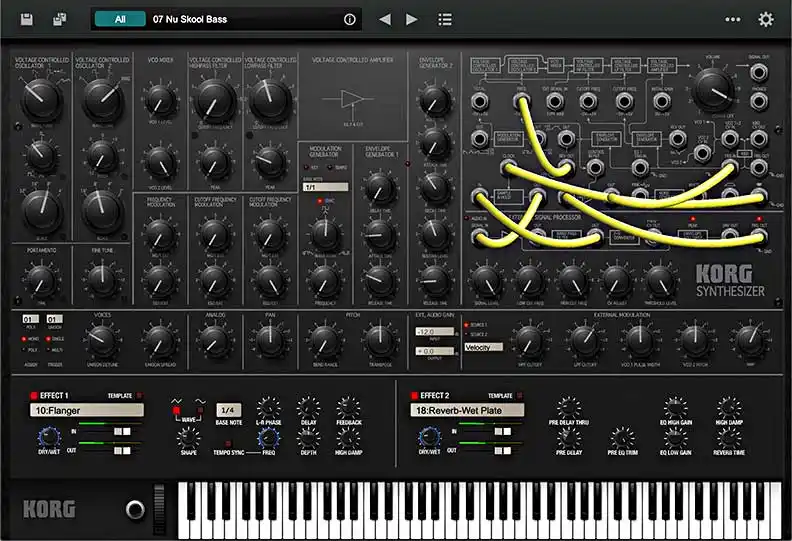The width and height of the screenshot is (792, 541).
Task: Click the +0.0 output gain field
Action: 434,351
